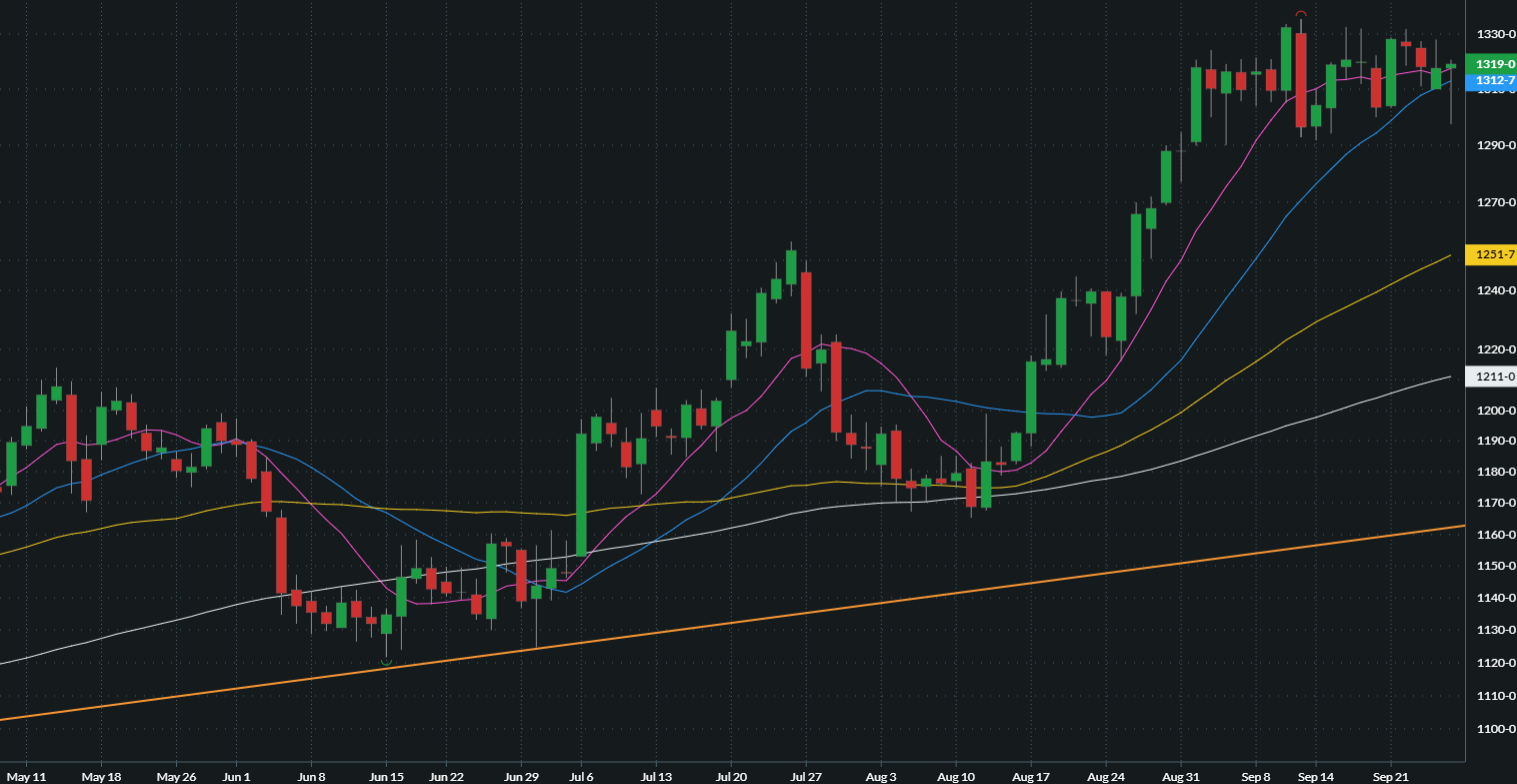Click the Sep 8 date label
The image size is (1517, 784).
[x=1256, y=776]
